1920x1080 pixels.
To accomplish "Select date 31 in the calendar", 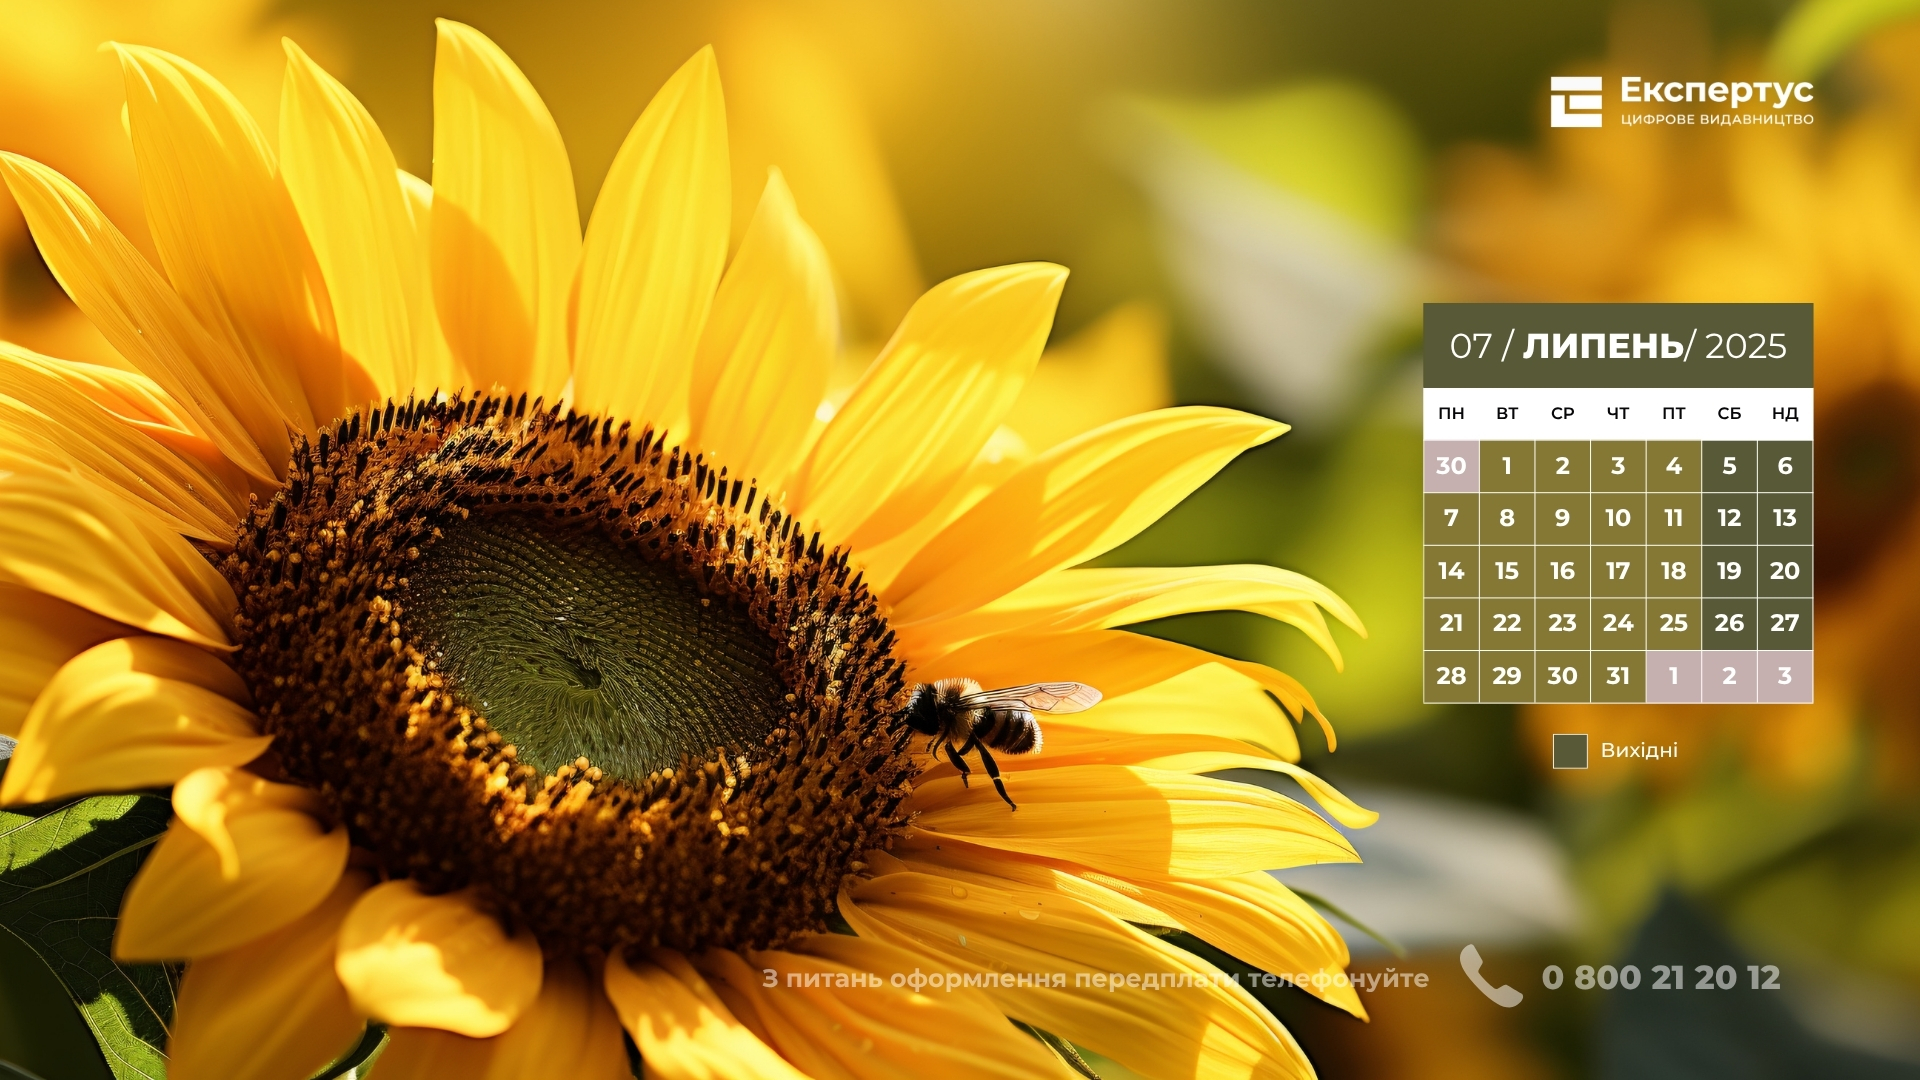I will 1618,676.
